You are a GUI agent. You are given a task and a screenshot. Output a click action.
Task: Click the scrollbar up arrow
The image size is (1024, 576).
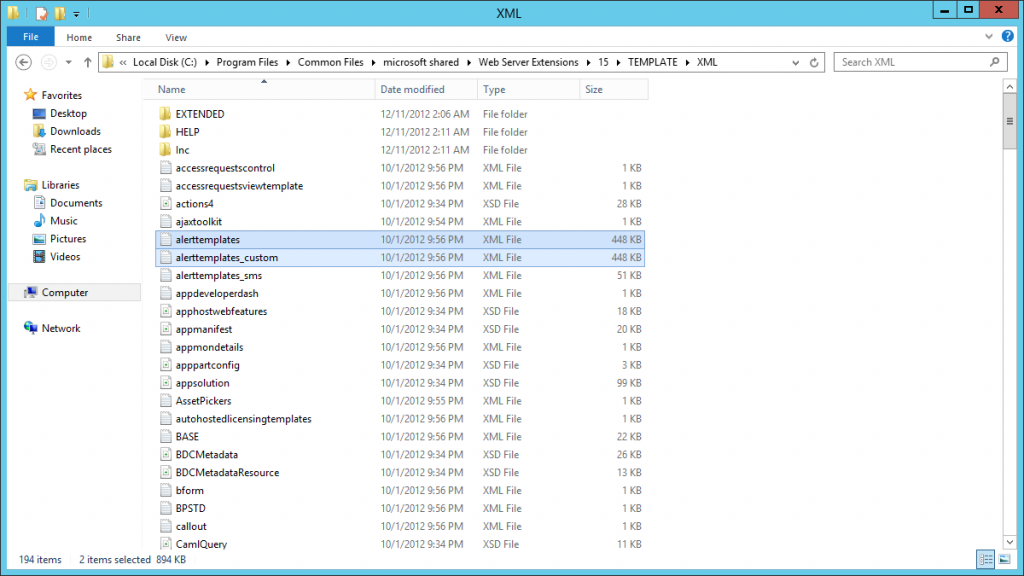1010,86
